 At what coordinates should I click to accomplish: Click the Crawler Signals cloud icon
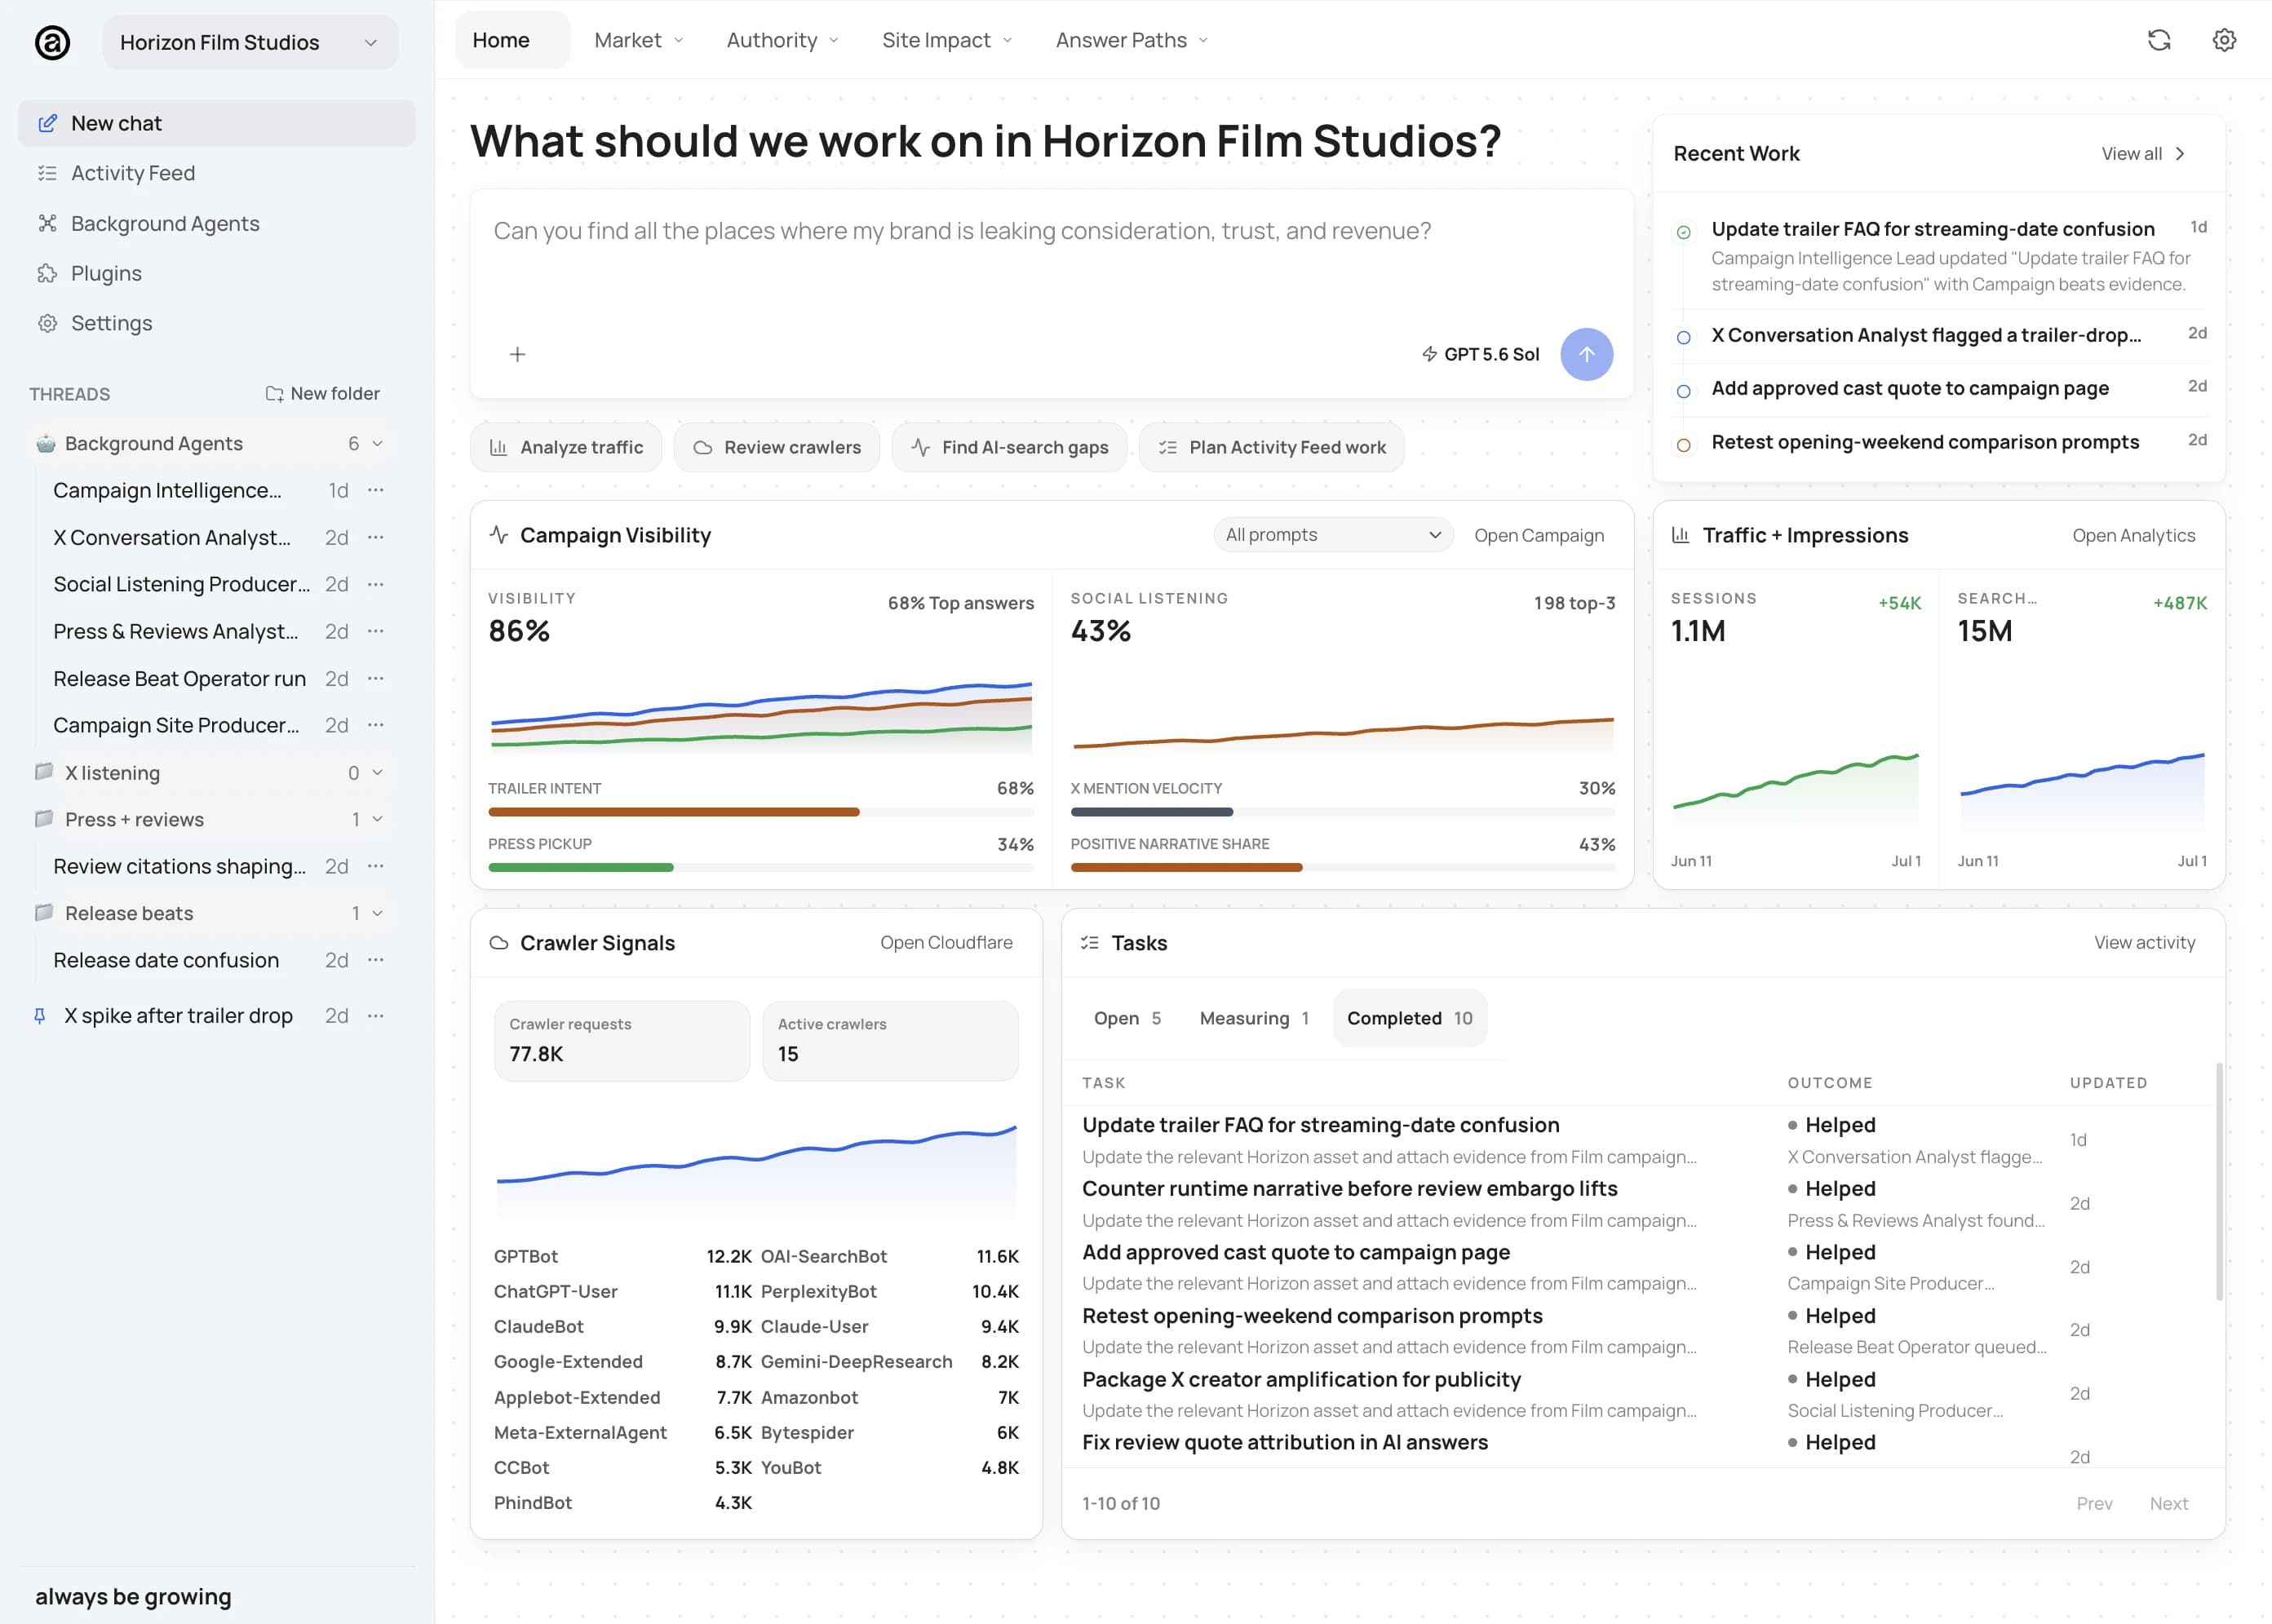(x=498, y=943)
